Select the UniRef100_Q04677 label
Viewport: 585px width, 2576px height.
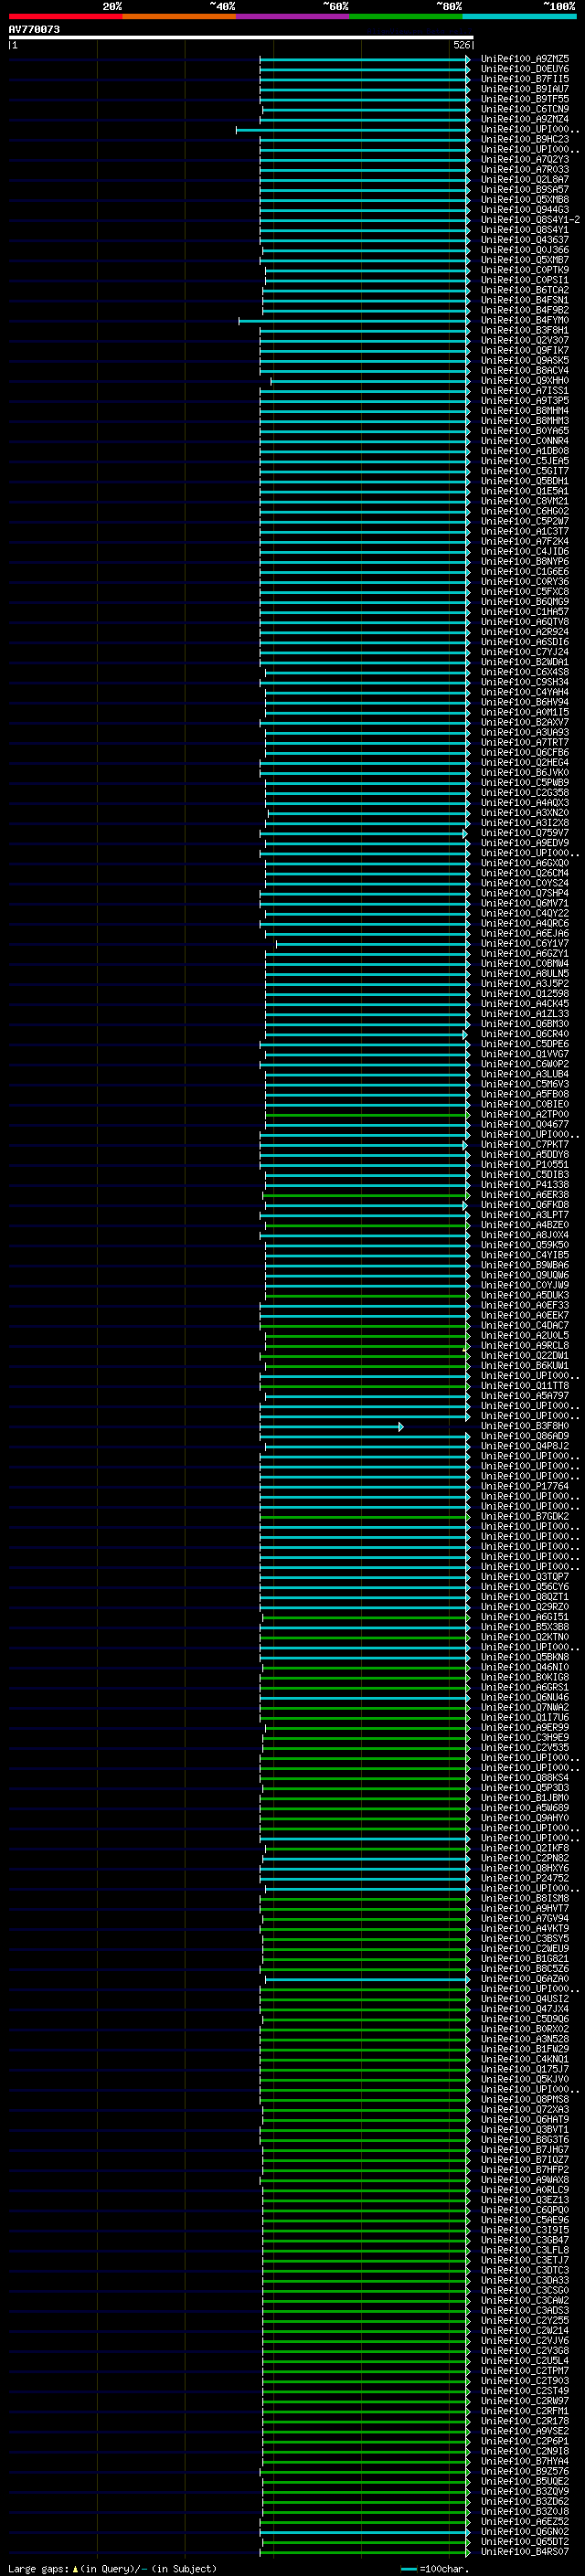(524, 1125)
